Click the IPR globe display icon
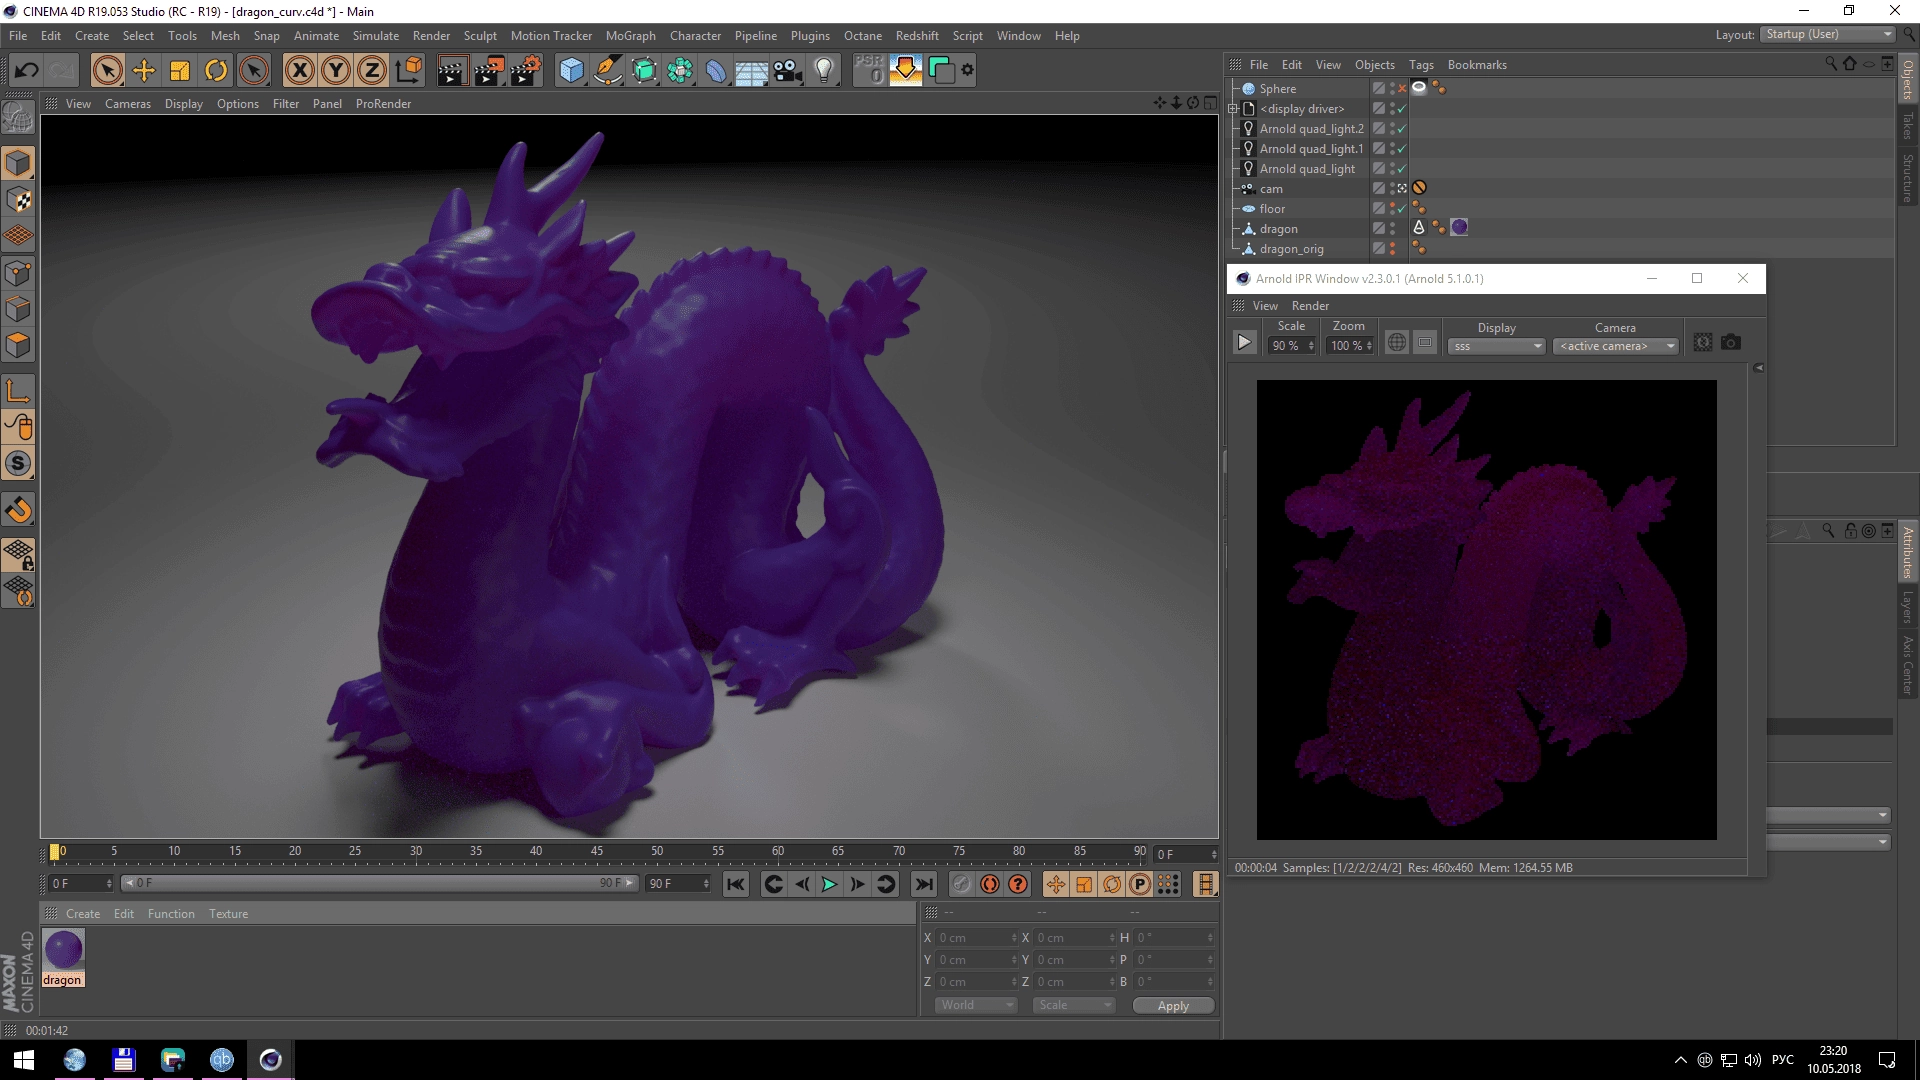This screenshot has height=1080, width=1920. point(1397,342)
